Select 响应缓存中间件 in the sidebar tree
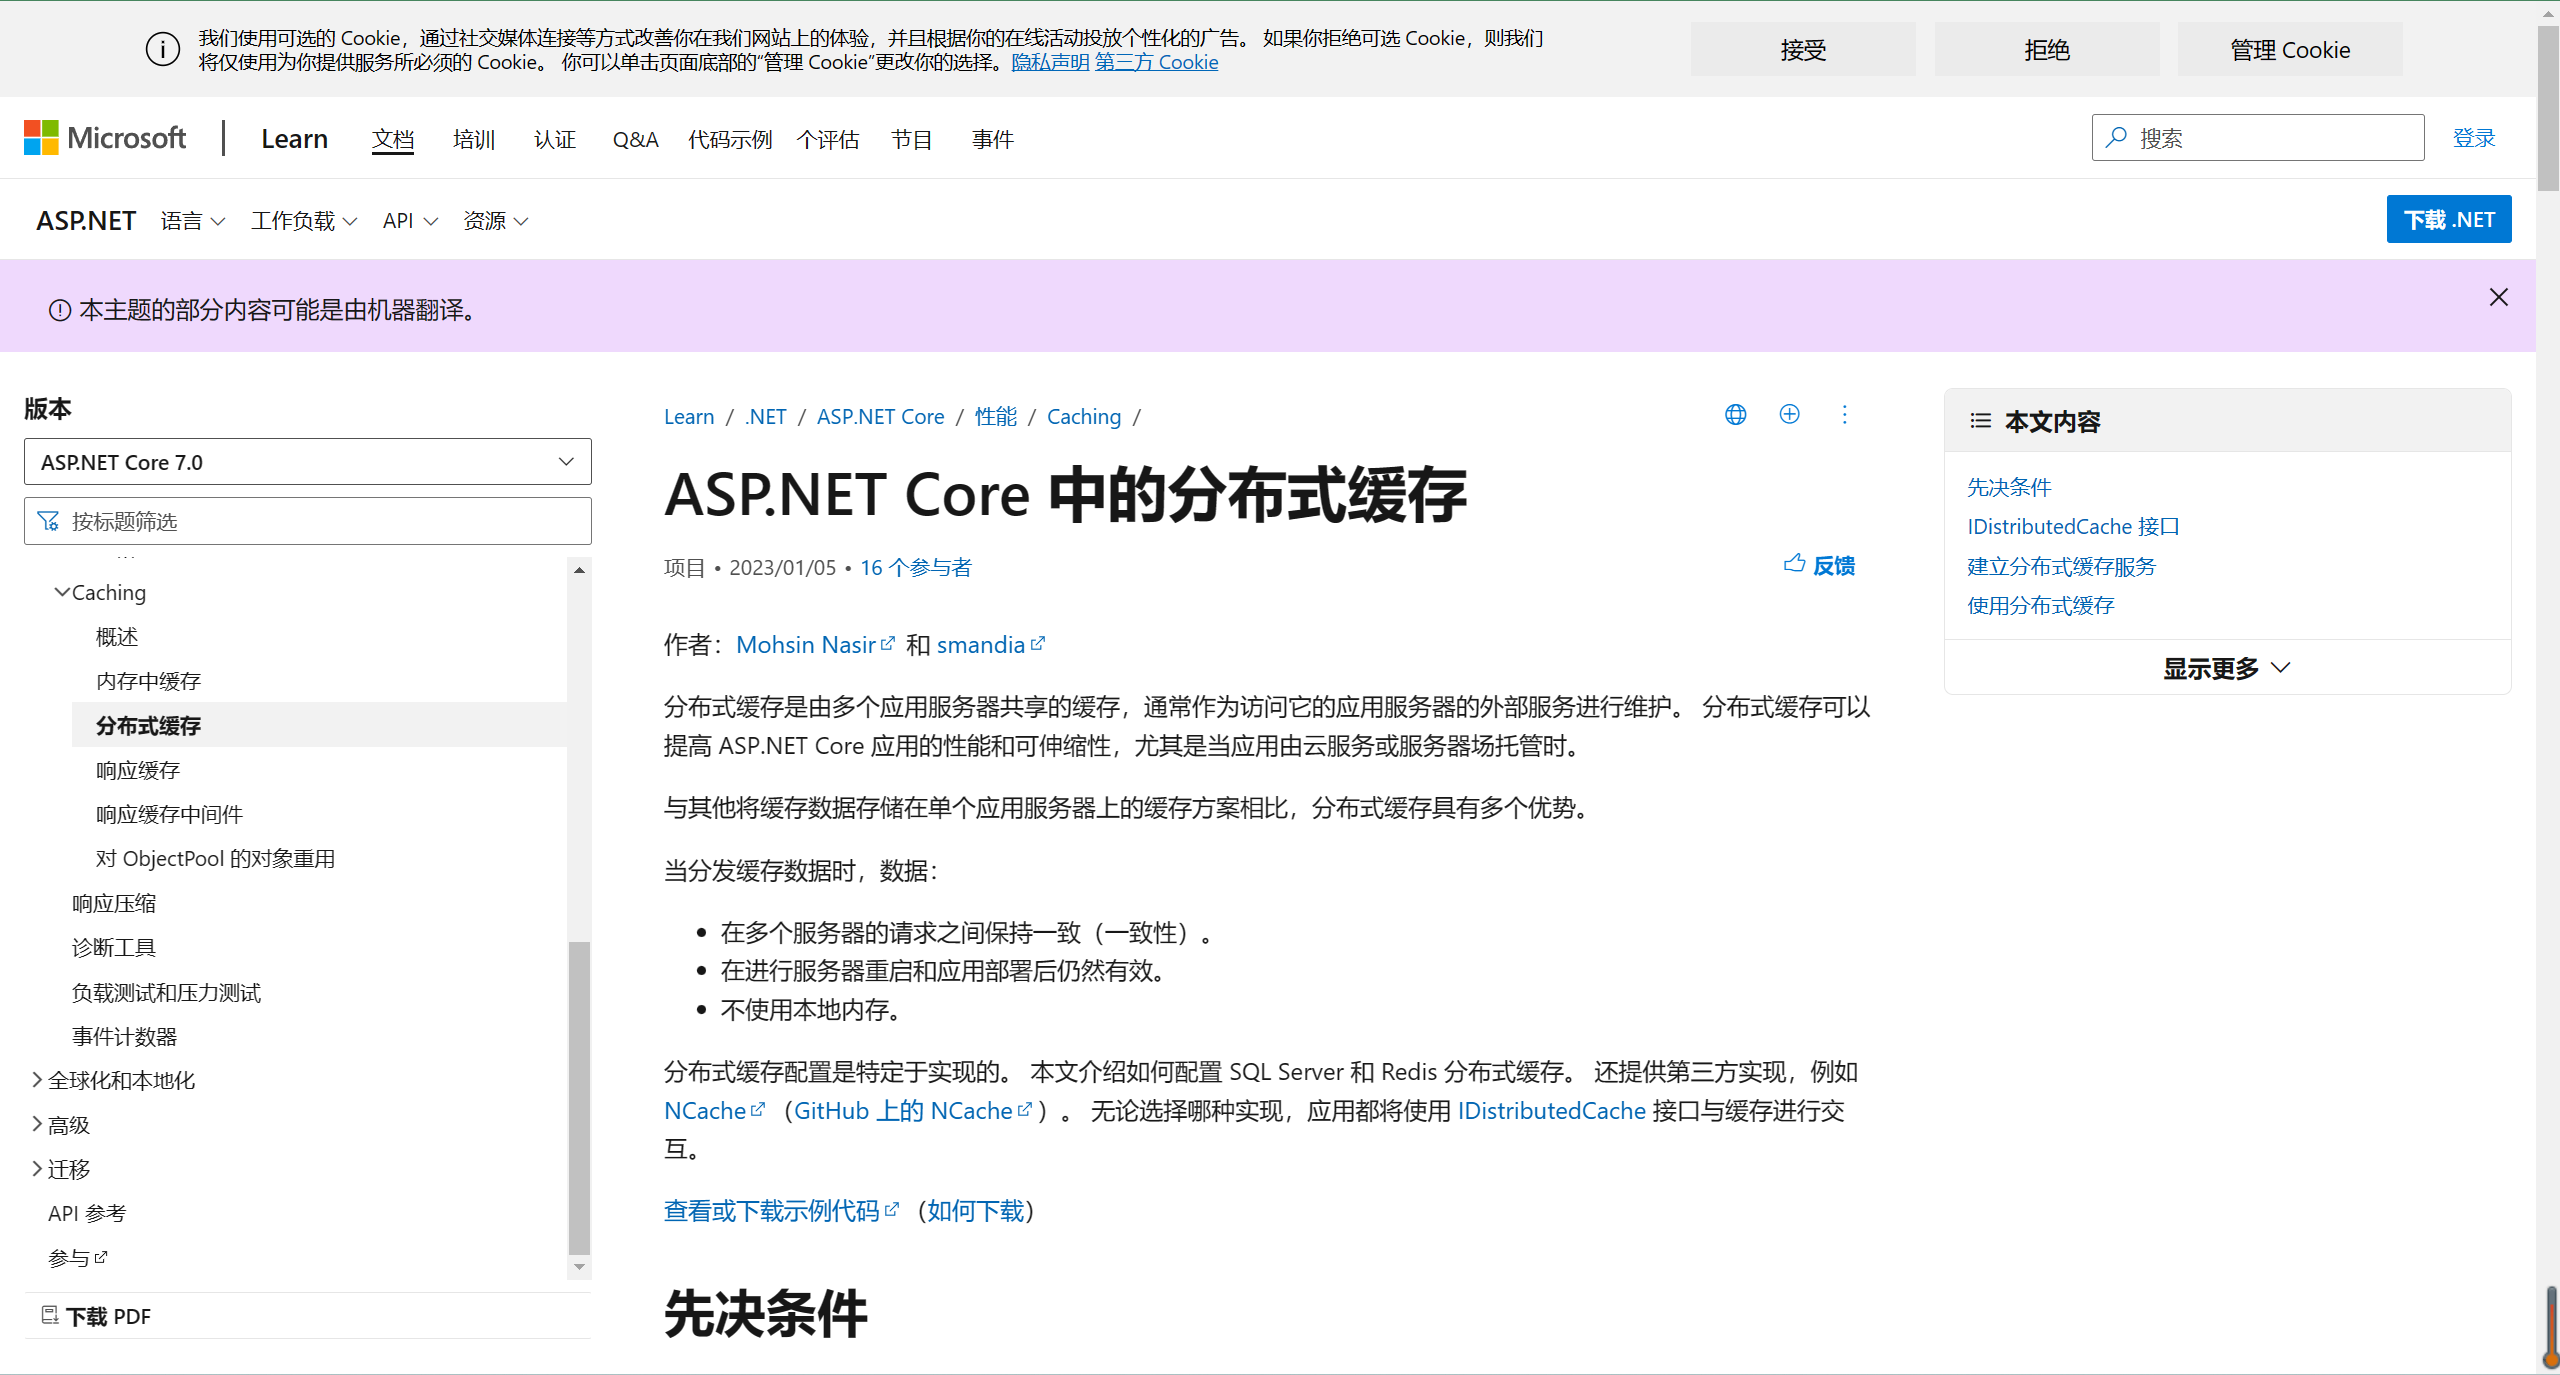Image resolution: width=2560 pixels, height=1375 pixels. [169, 814]
